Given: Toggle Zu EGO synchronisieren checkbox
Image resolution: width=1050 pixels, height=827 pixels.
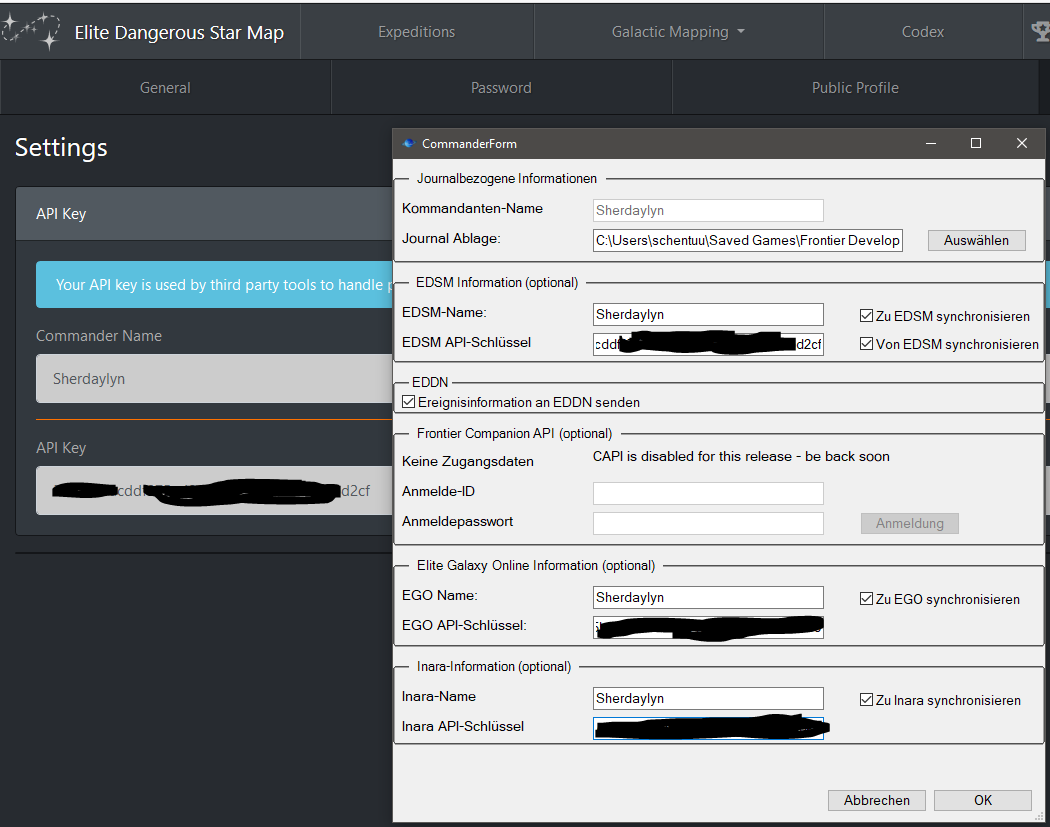Looking at the screenshot, I should 867,599.
